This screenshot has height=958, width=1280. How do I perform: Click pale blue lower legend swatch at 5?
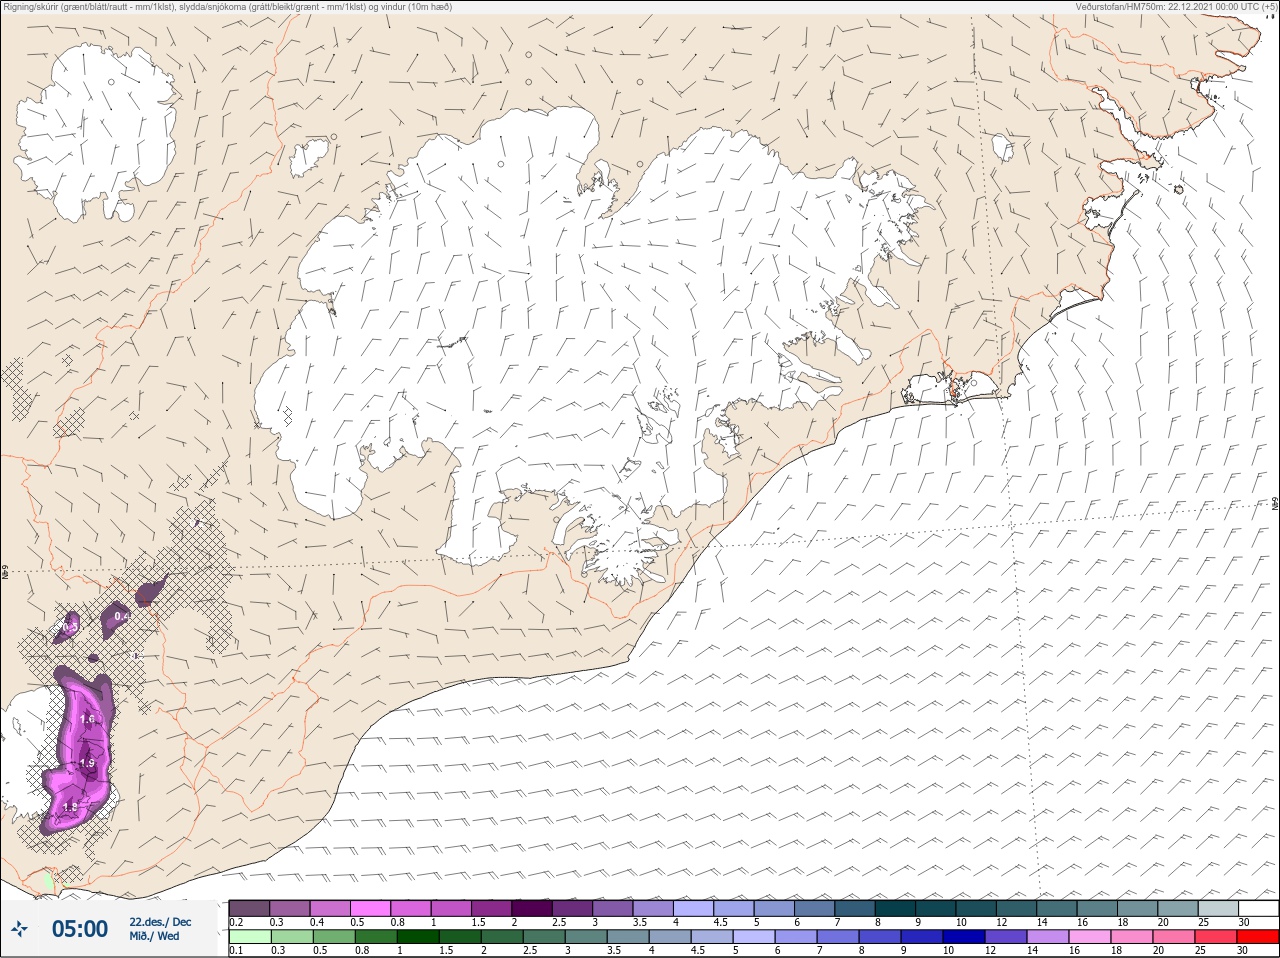point(753,937)
